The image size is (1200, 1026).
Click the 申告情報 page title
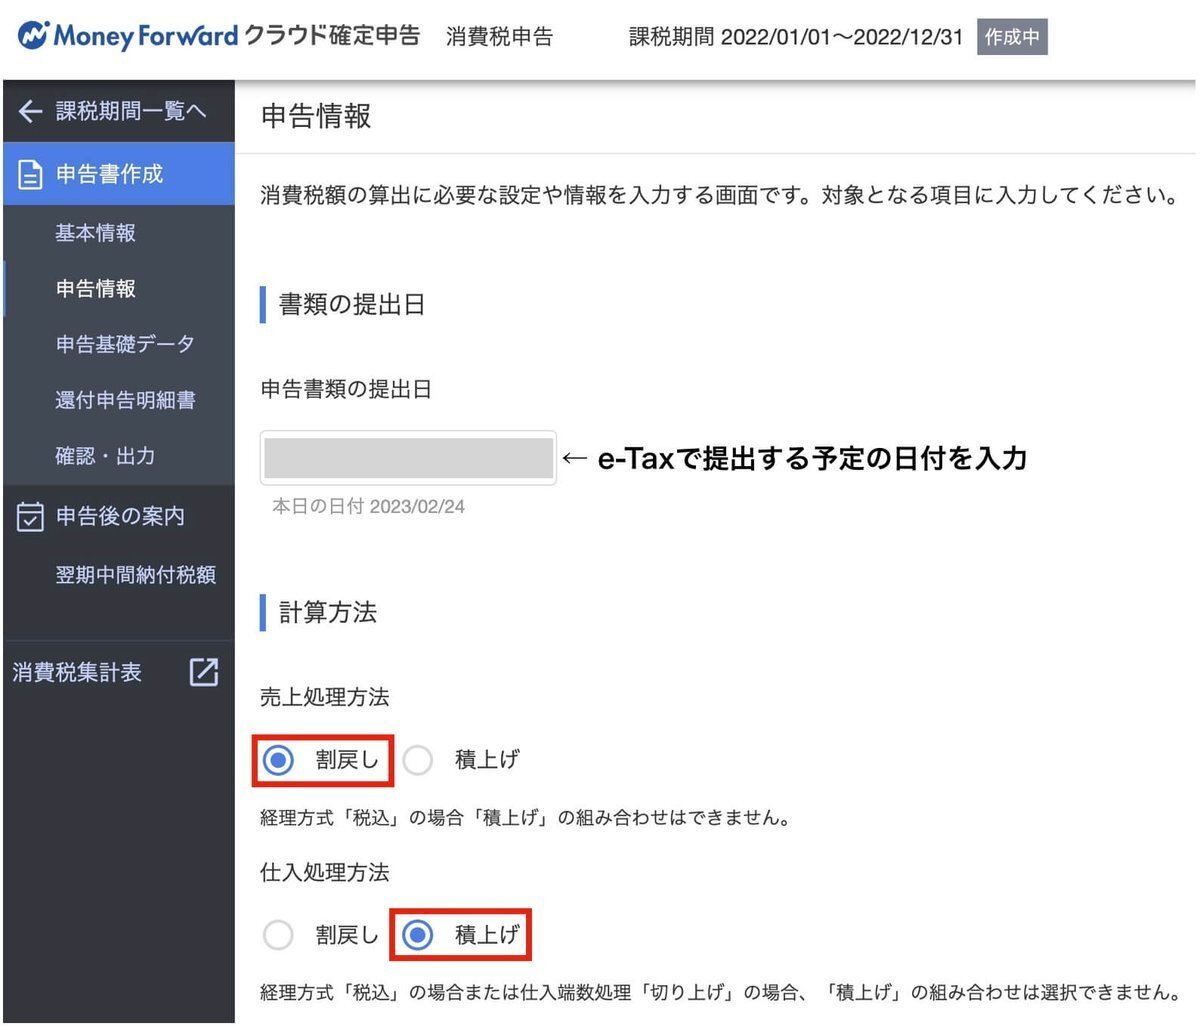click(316, 116)
